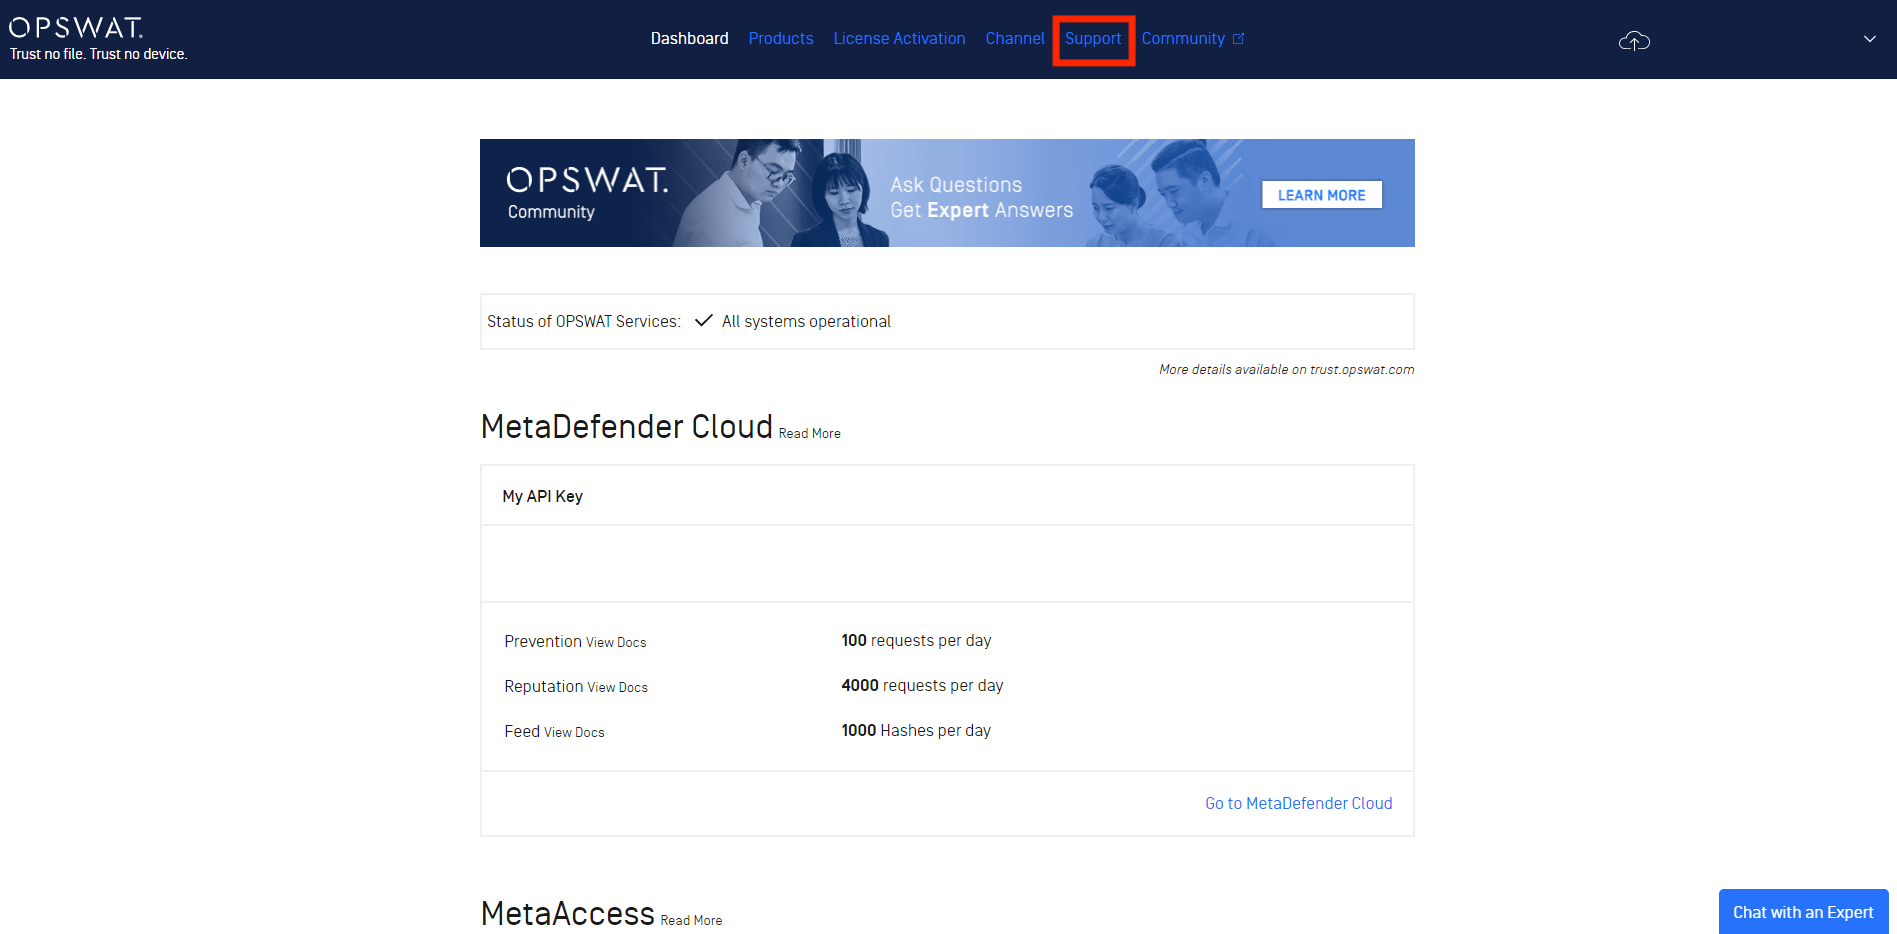Click the 'My API Key' heading
Viewport: 1897px width, 934px height.
point(543,496)
